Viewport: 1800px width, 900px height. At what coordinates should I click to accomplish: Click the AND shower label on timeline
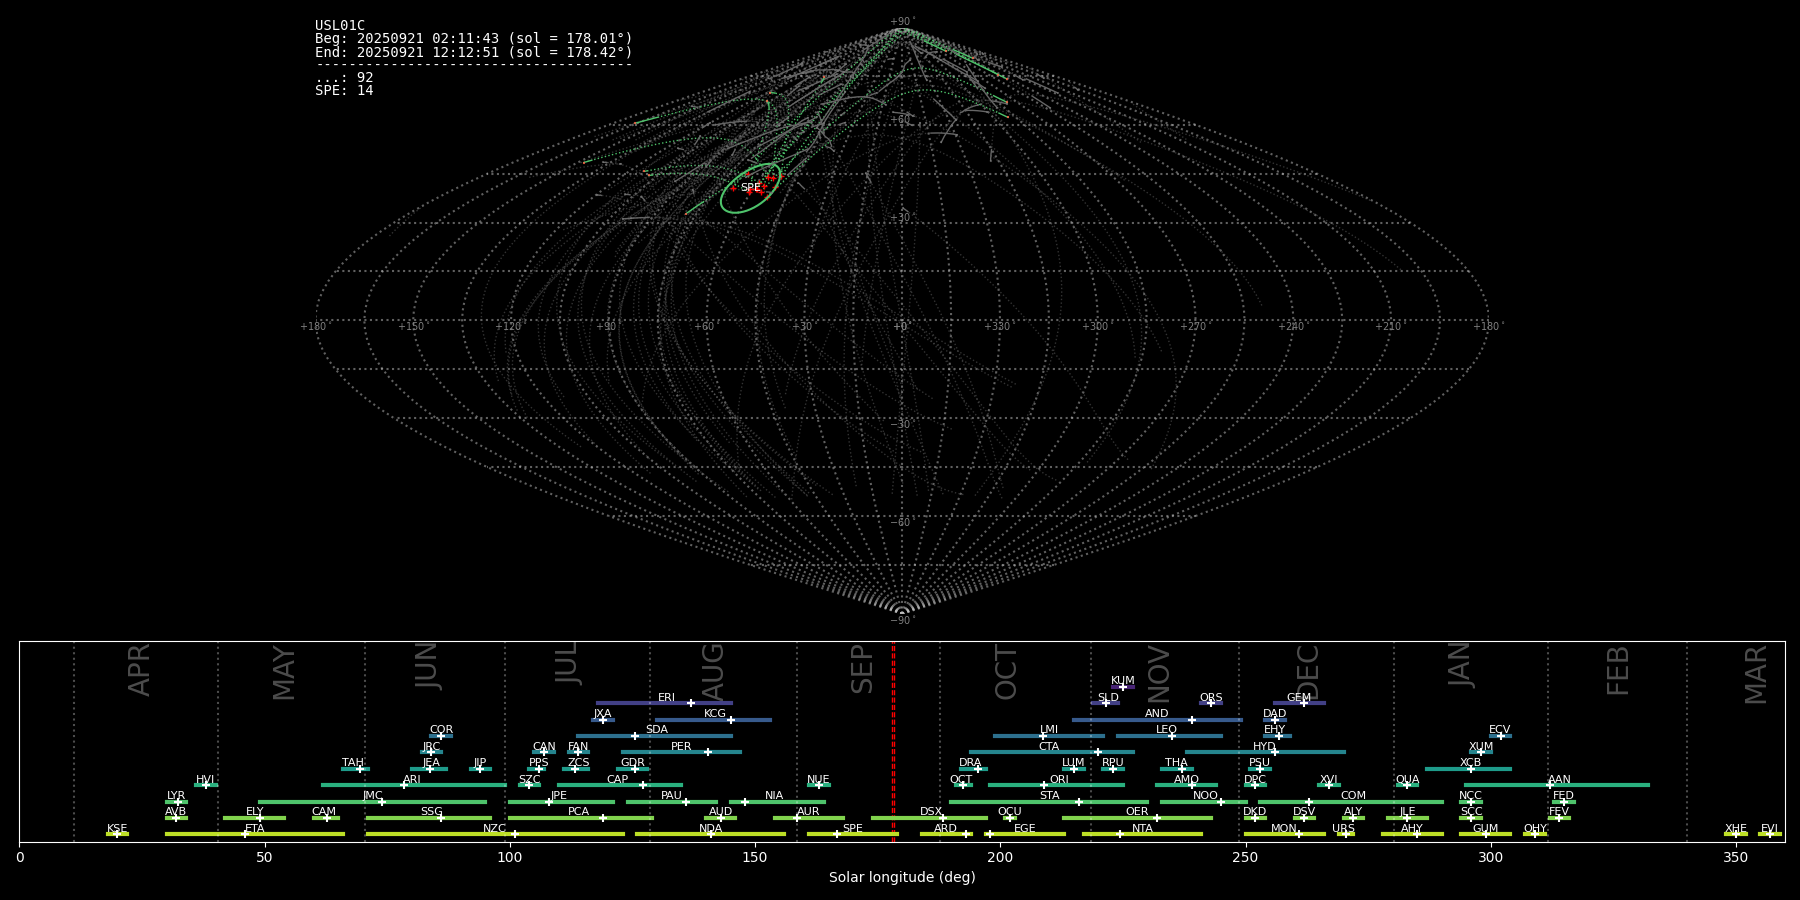[1157, 714]
